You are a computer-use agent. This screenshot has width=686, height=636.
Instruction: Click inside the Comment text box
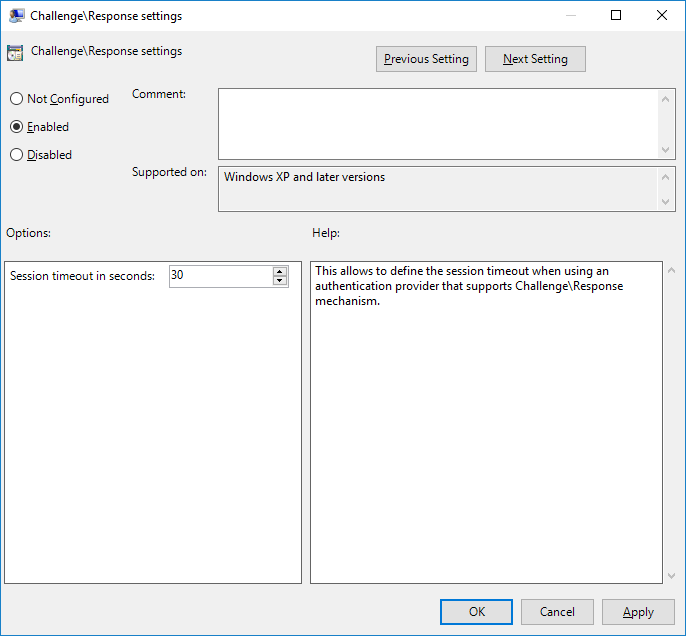pos(438,123)
